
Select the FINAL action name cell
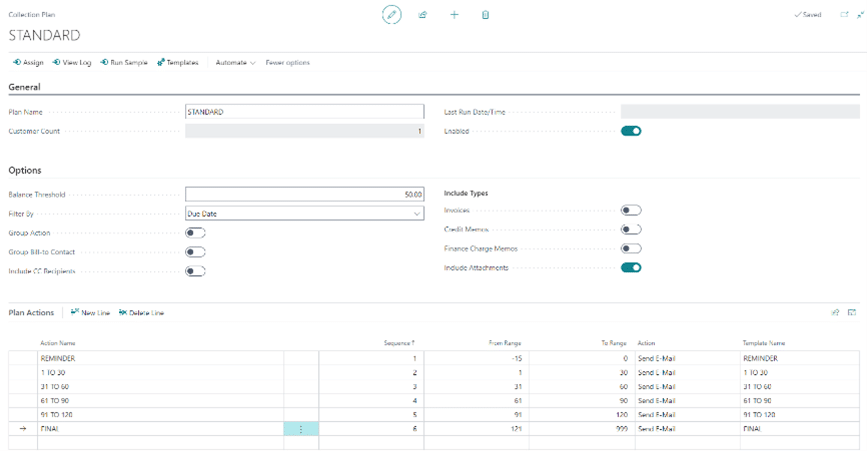pos(160,429)
